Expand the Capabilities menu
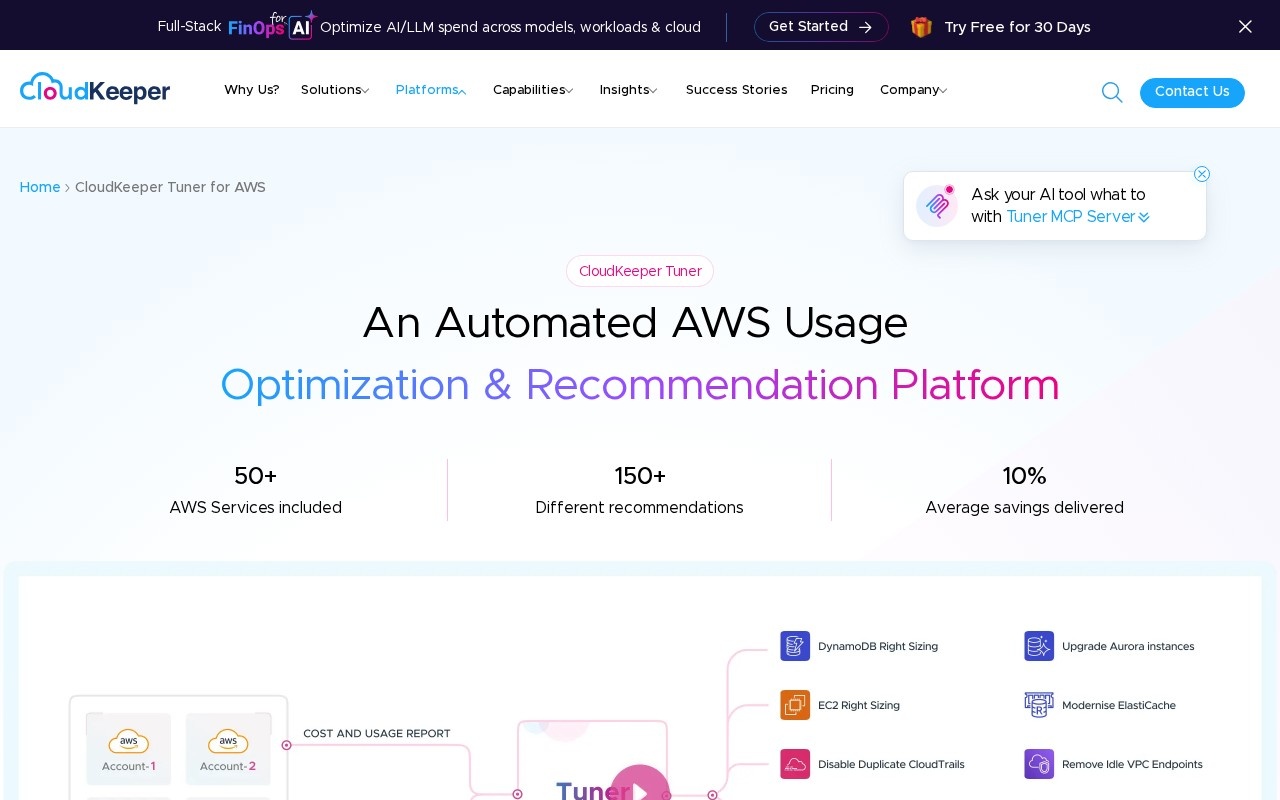This screenshot has width=1280, height=800. [x=533, y=90]
